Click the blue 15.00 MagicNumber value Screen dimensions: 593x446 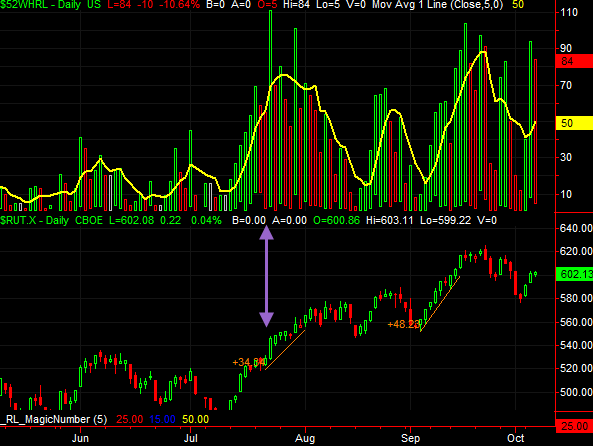pos(162,419)
